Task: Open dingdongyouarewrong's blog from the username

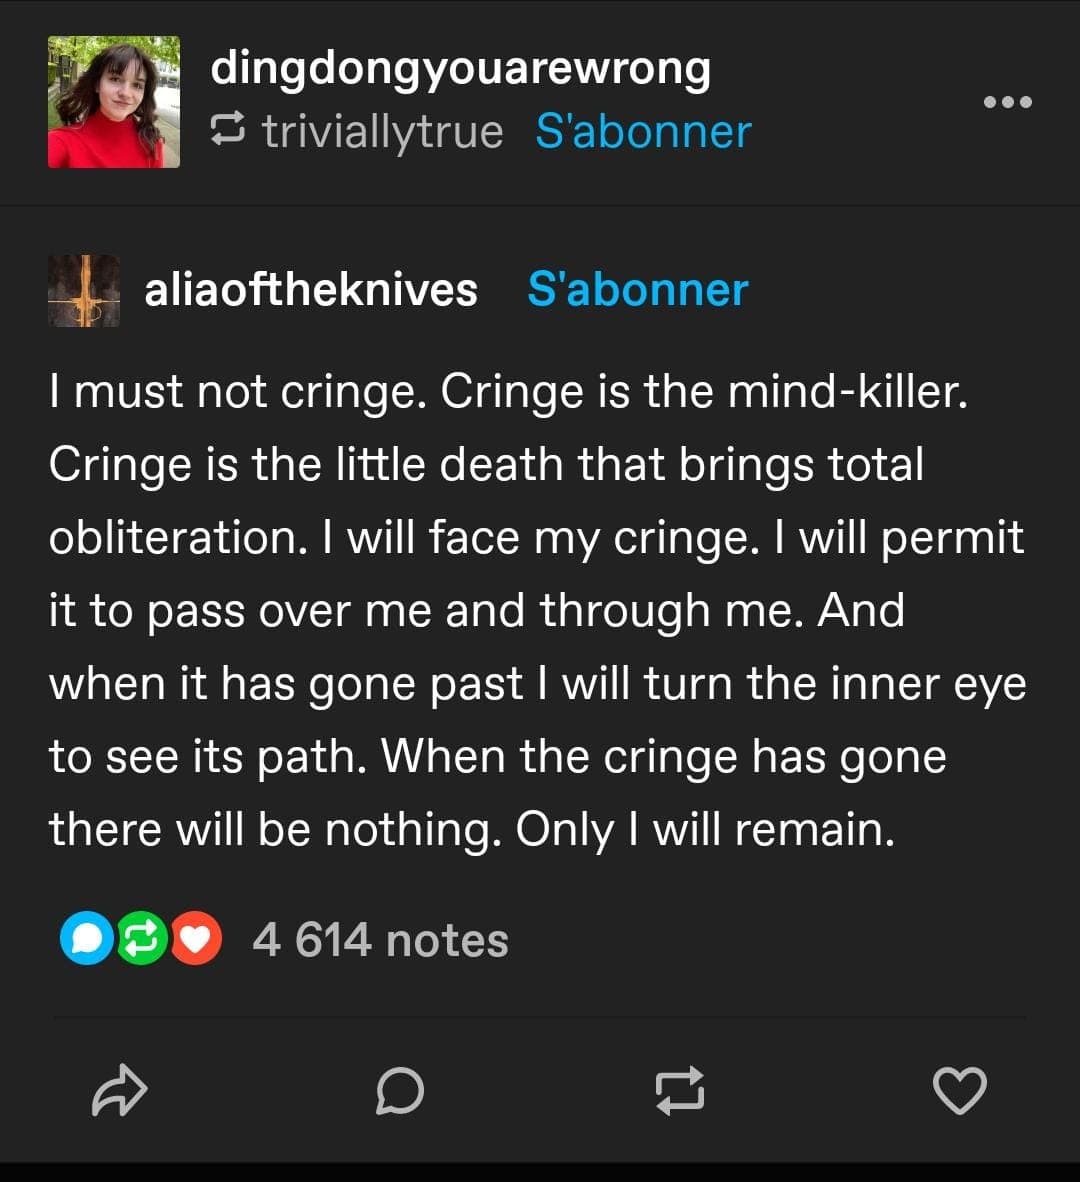Action: [460, 69]
